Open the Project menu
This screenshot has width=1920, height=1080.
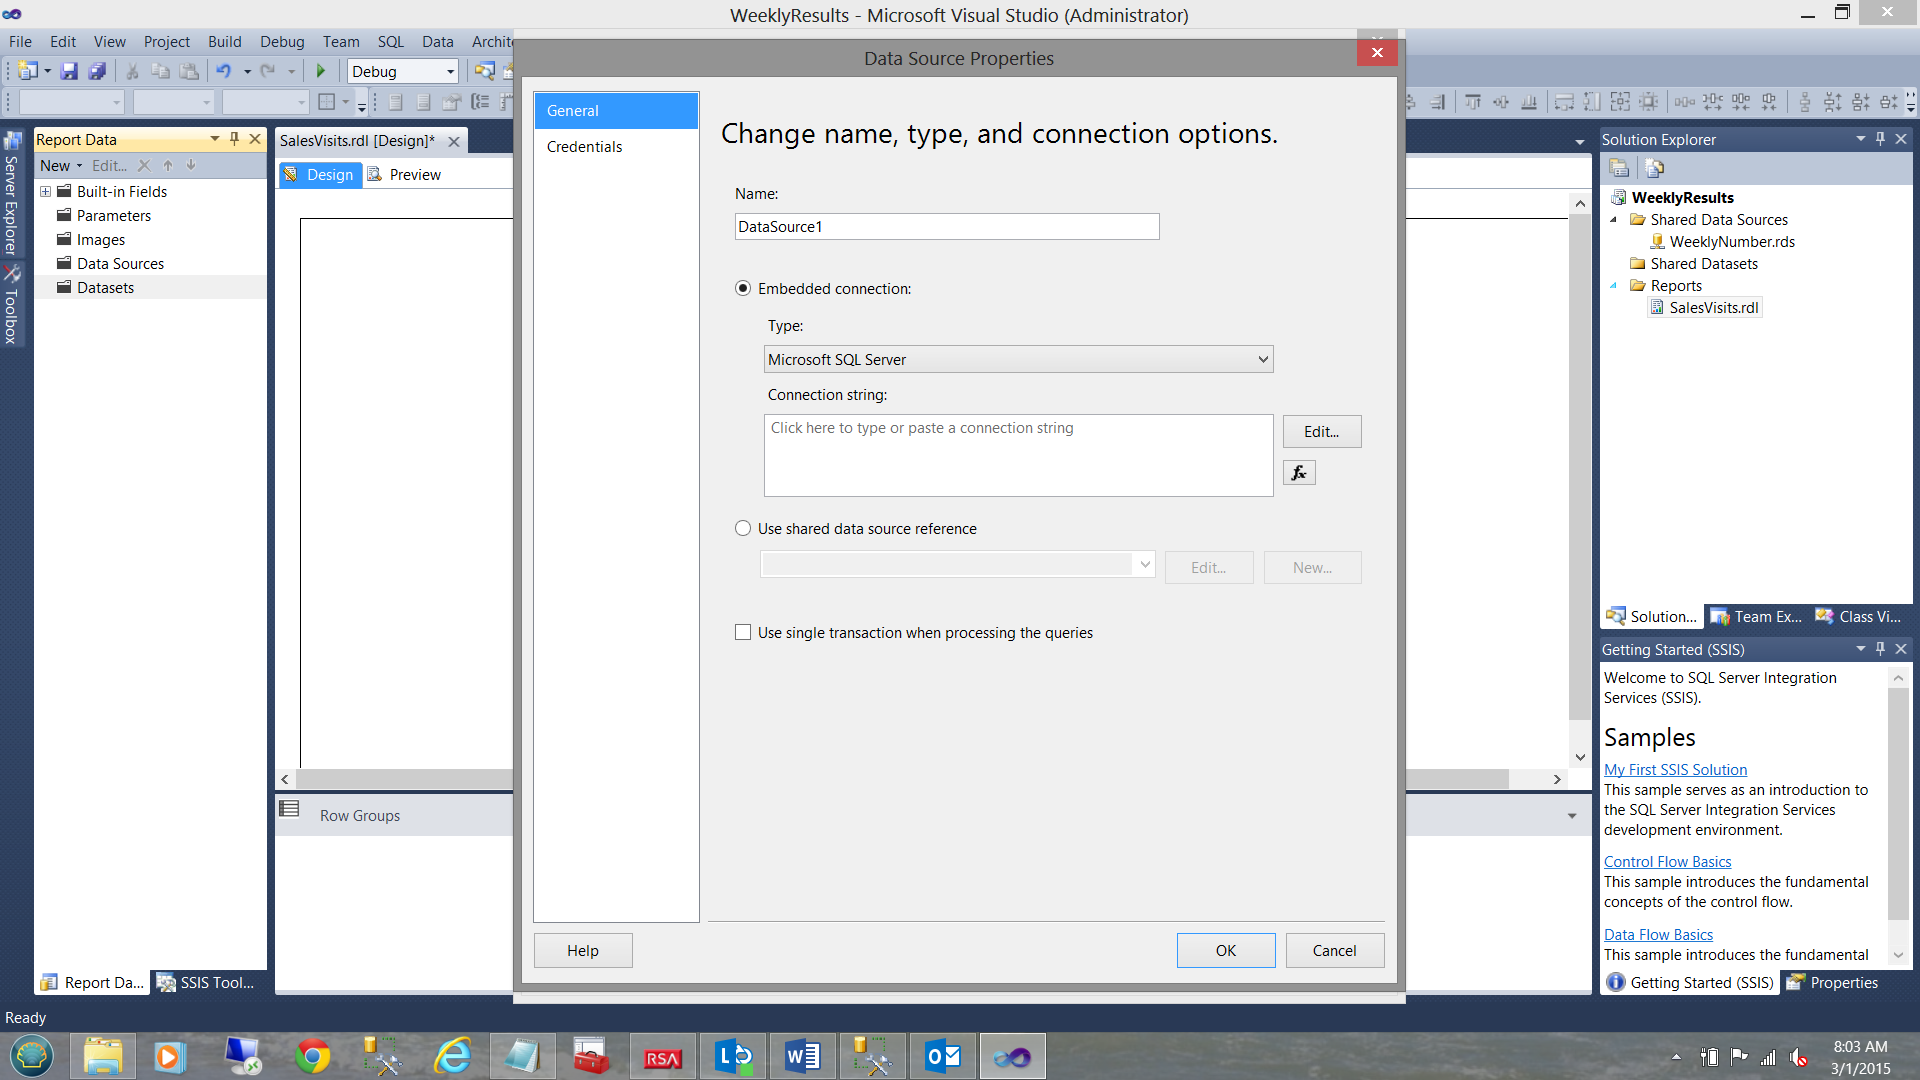(166, 42)
